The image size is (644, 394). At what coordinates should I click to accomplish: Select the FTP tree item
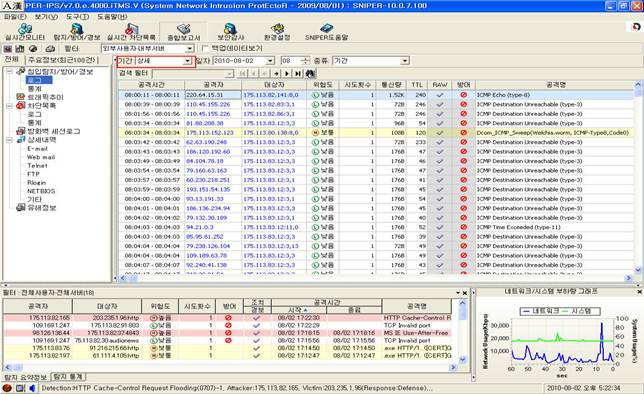[x=33, y=174]
